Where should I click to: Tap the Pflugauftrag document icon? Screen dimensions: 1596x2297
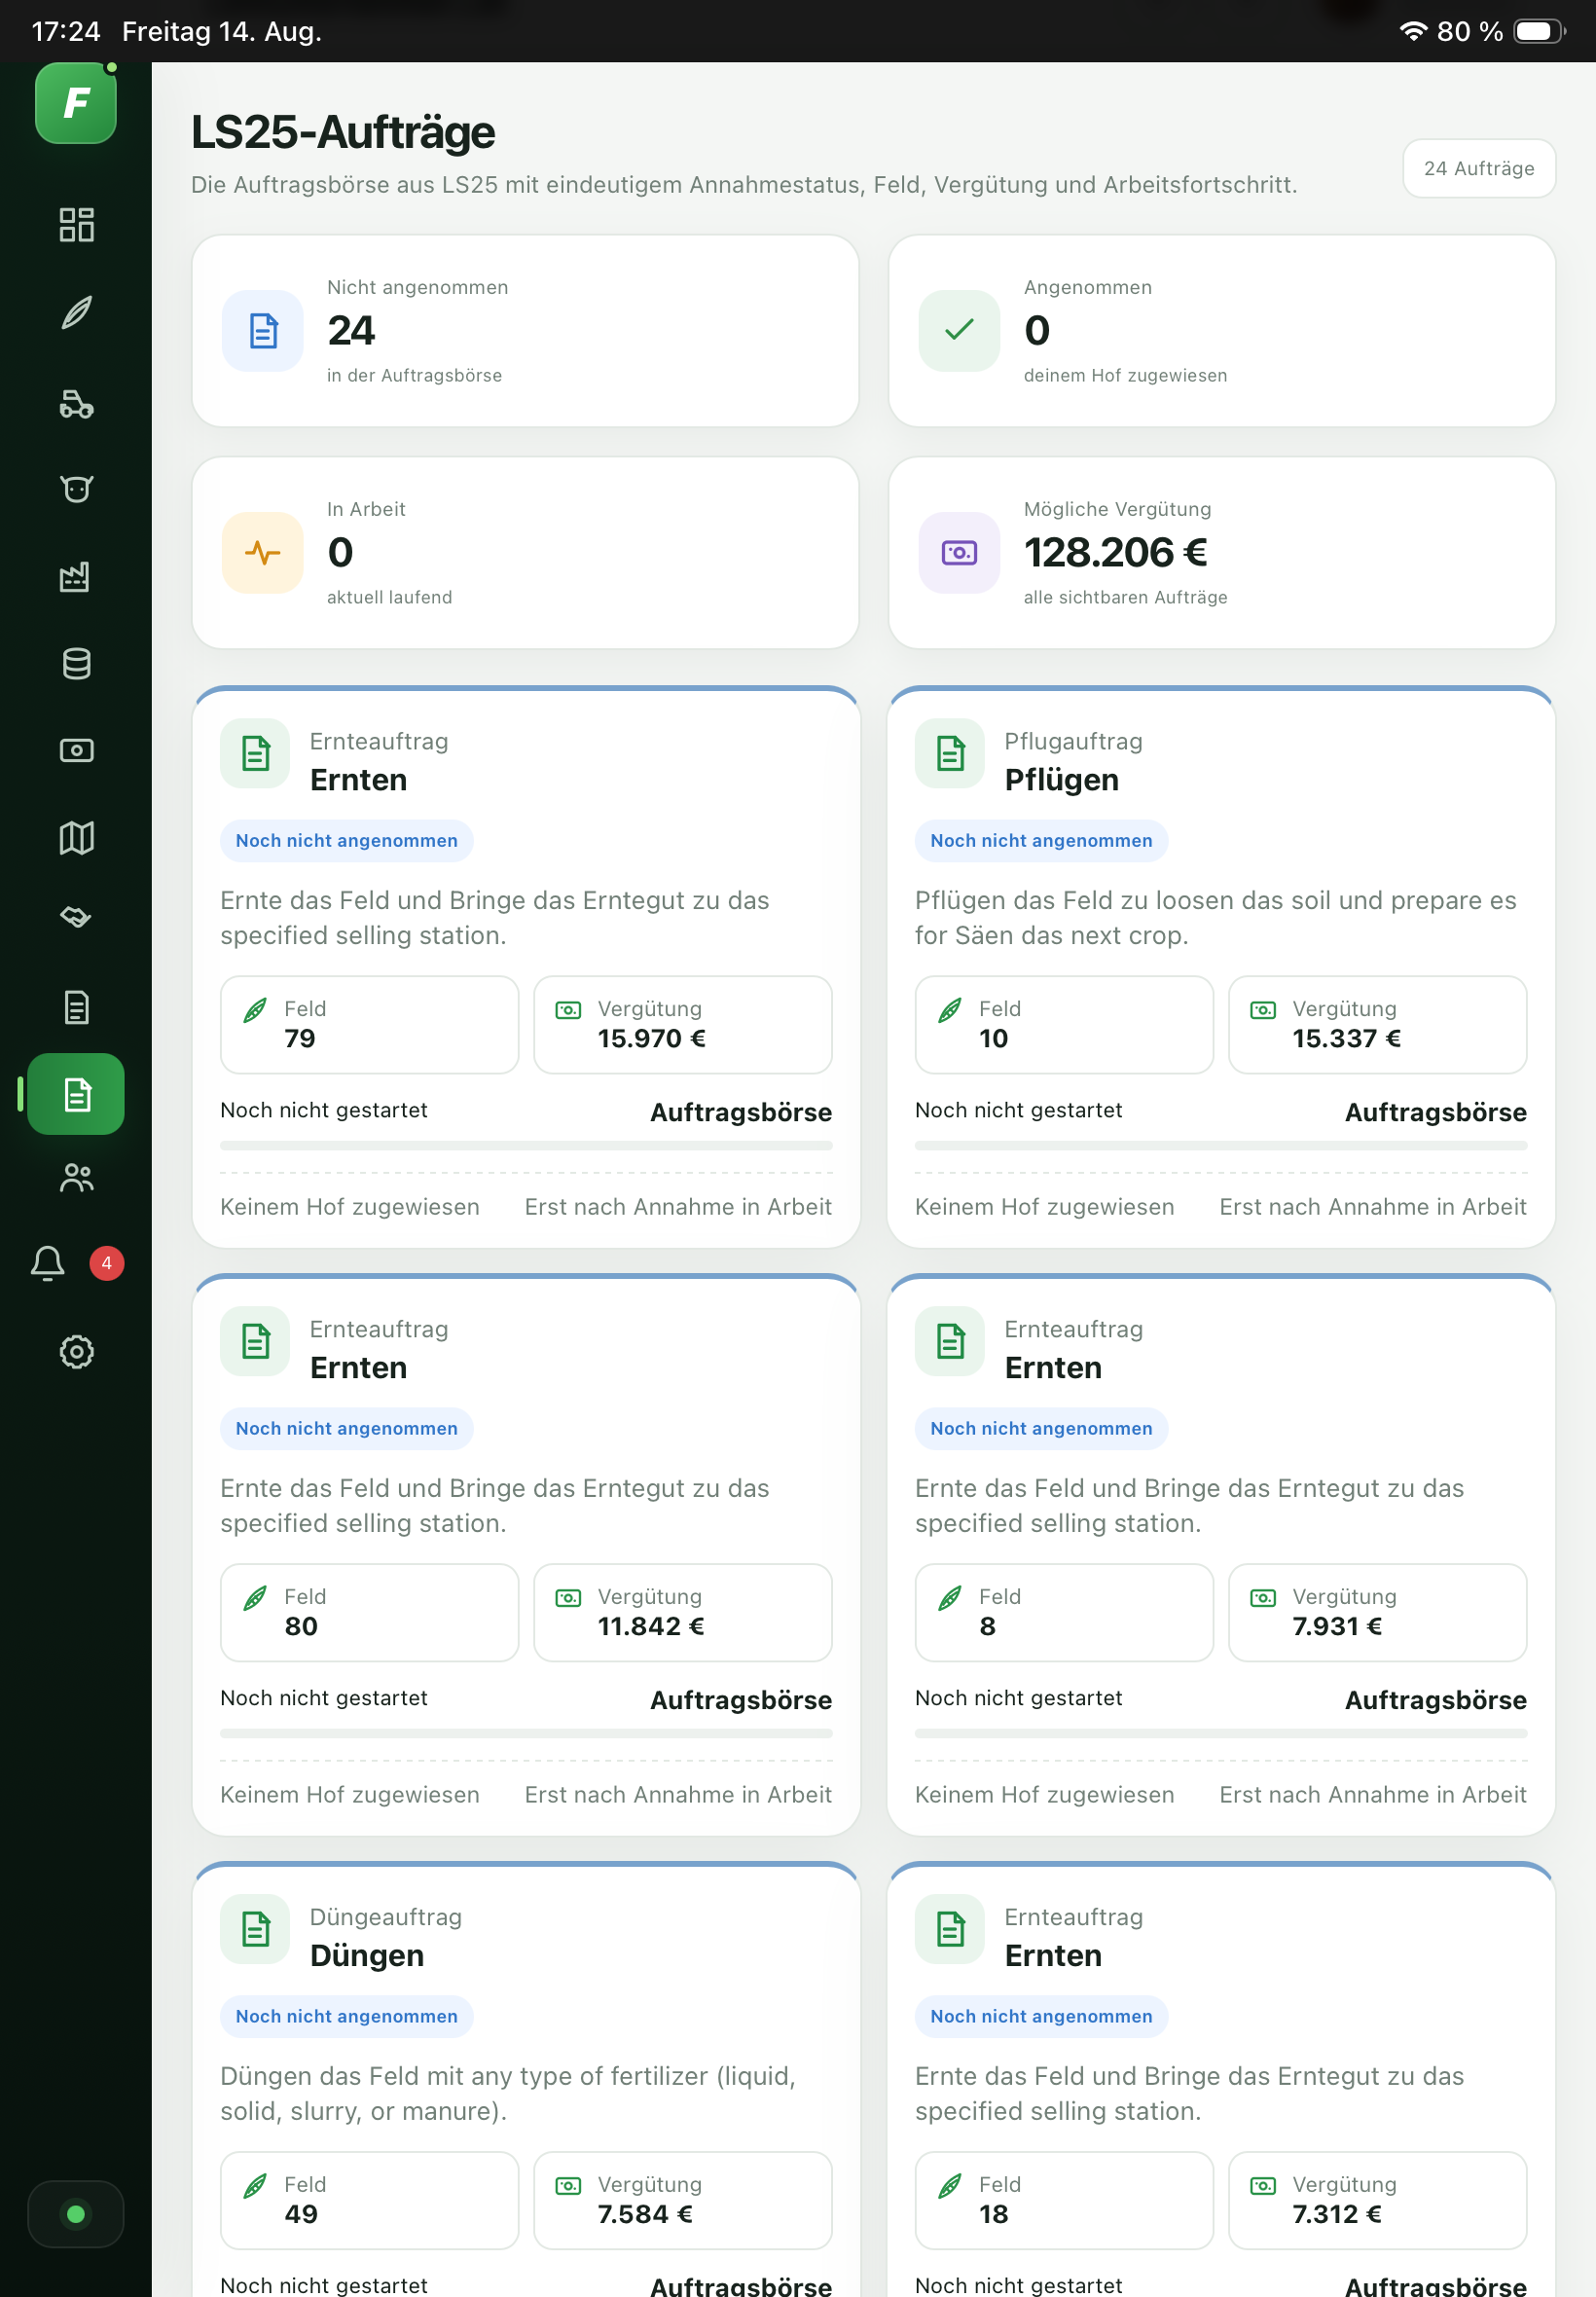(x=950, y=753)
